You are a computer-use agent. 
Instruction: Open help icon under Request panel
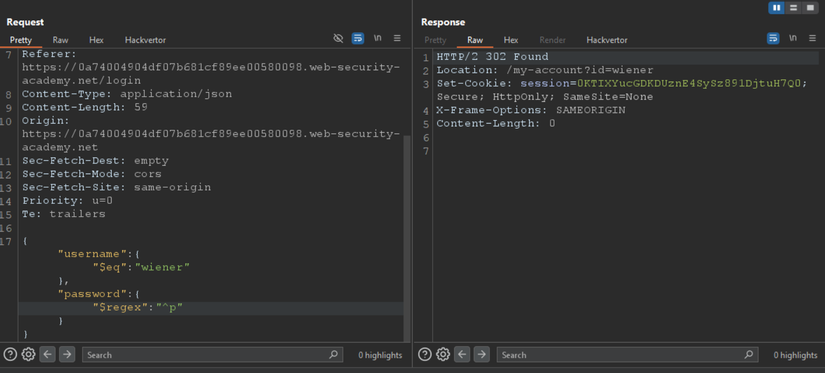(10, 355)
